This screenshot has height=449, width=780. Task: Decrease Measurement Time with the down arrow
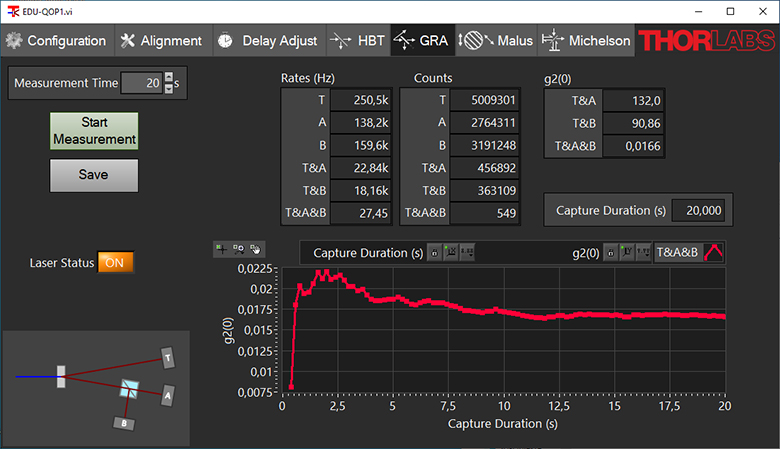pyautogui.click(x=168, y=88)
